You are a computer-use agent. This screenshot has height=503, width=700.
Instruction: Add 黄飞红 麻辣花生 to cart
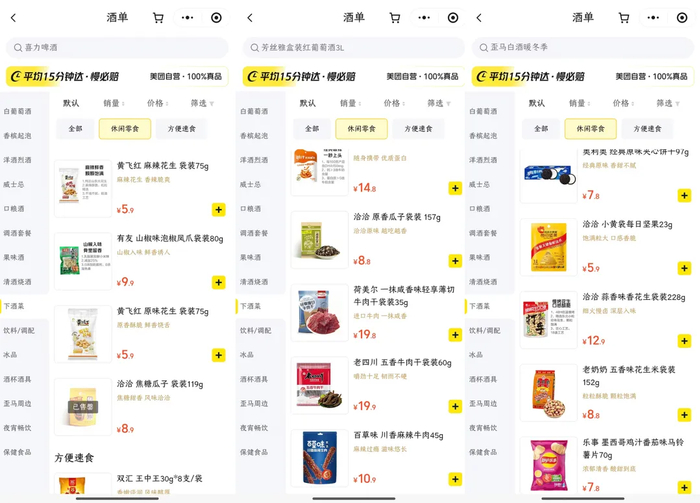click(218, 209)
